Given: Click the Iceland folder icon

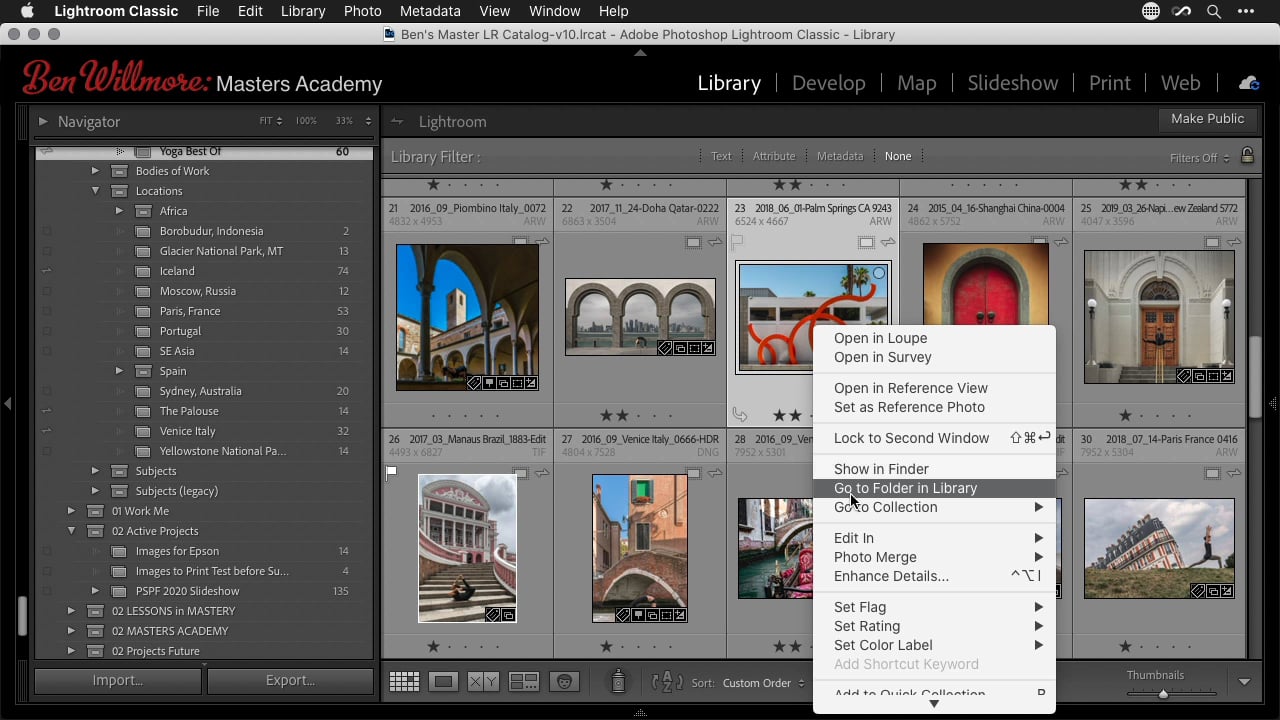Looking at the screenshot, I should pyautogui.click(x=143, y=271).
